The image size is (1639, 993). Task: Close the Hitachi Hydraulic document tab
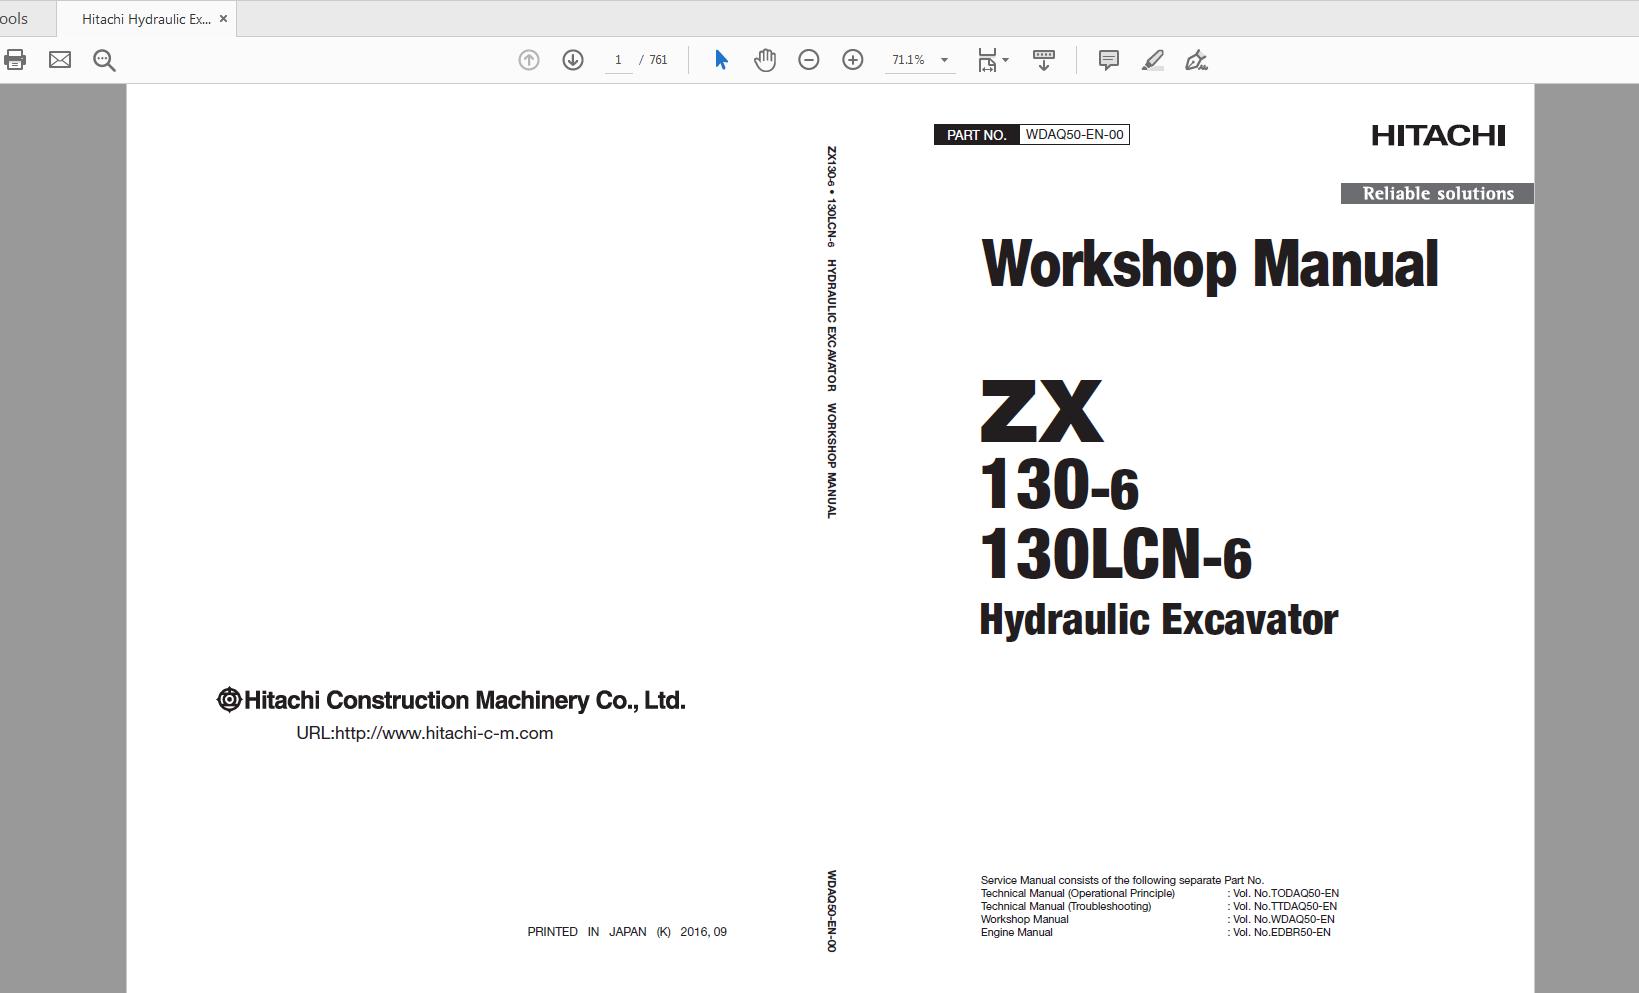pyautogui.click(x=223, y=18)
